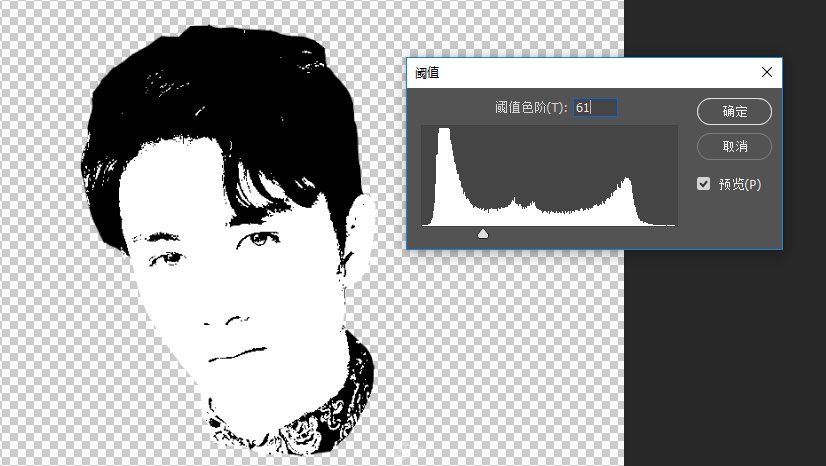826x466 pixels.
Task: Click the 阈值 dialog title bar
Action: (594, 73)
